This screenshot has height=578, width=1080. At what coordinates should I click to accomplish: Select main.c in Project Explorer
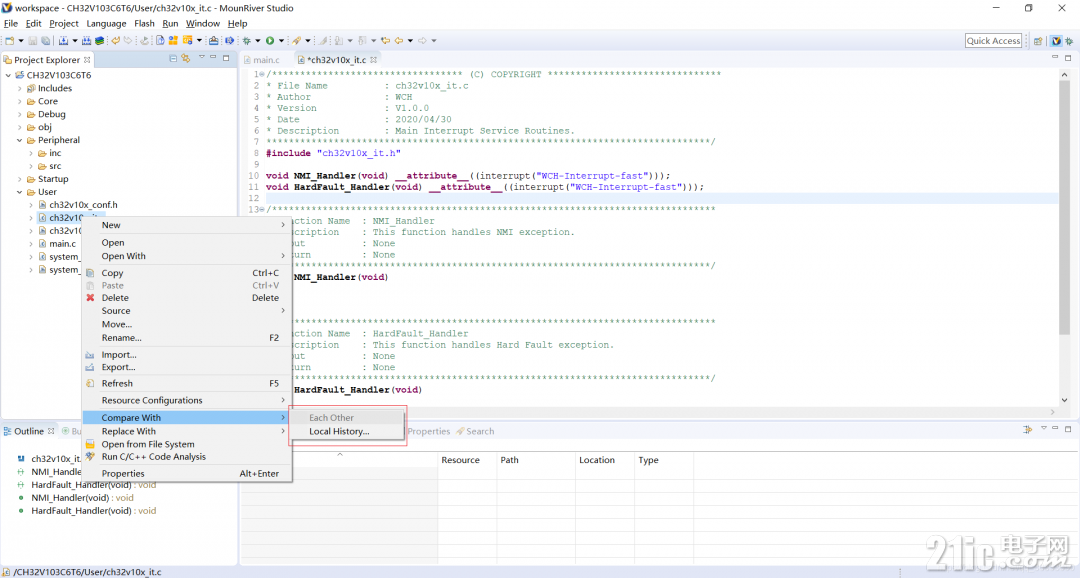coord(63,244)
